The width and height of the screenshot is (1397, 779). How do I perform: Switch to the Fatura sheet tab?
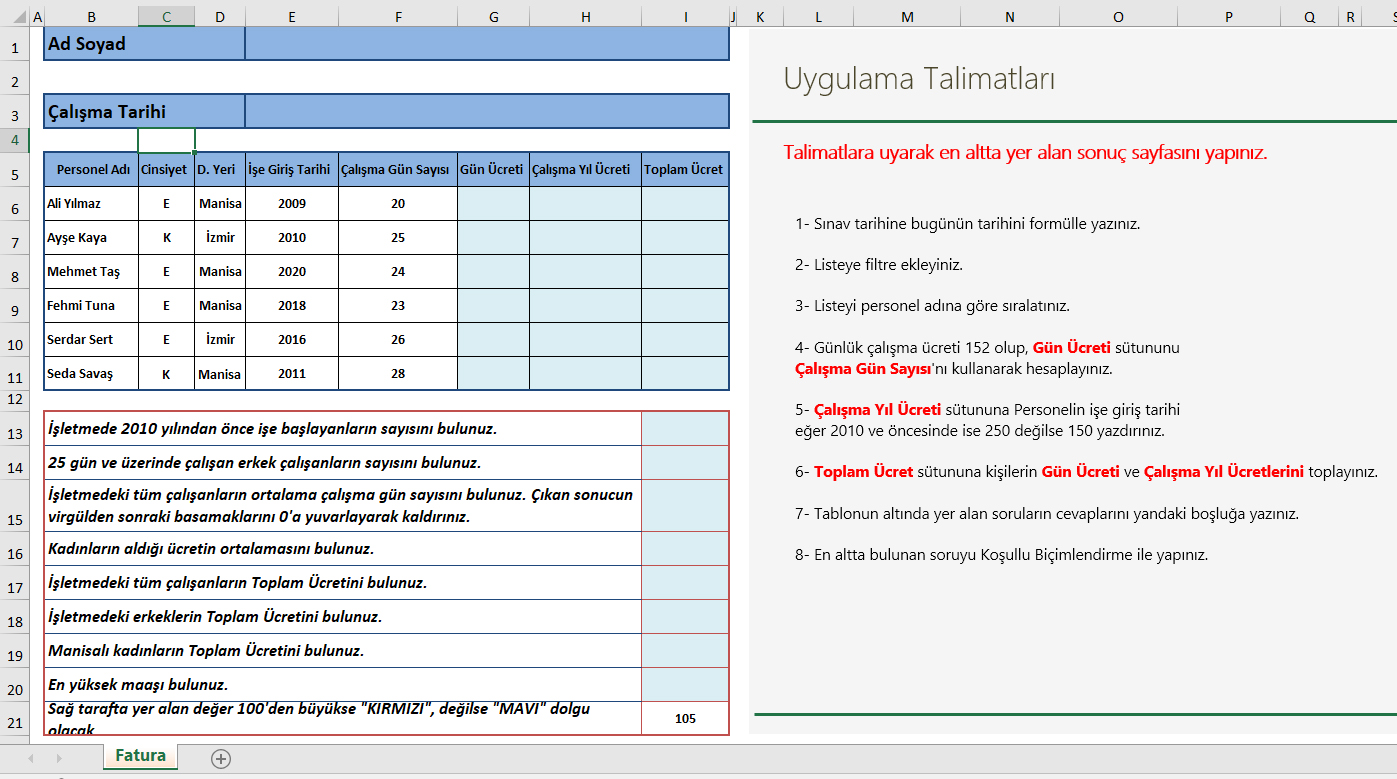(x=140, y=756)
